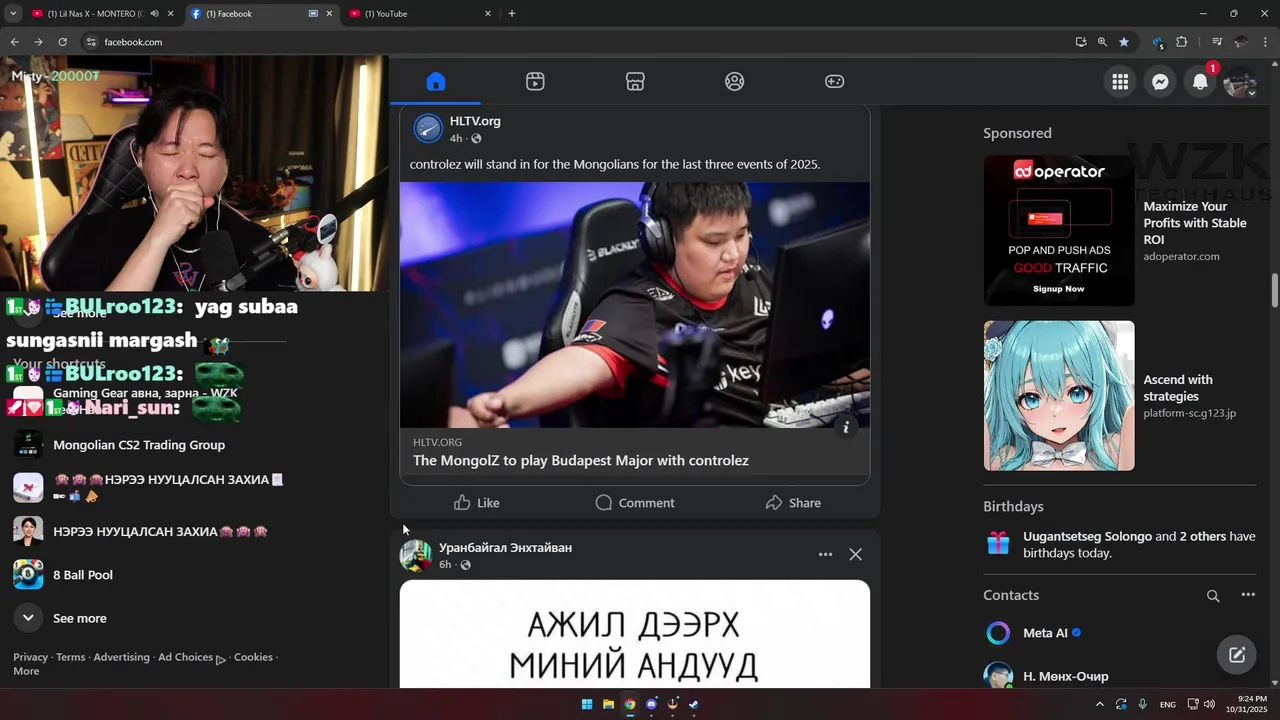Expand the More footer link
Image resolution: width=1280 pixels, height=720 pixels.
[26, 671]
